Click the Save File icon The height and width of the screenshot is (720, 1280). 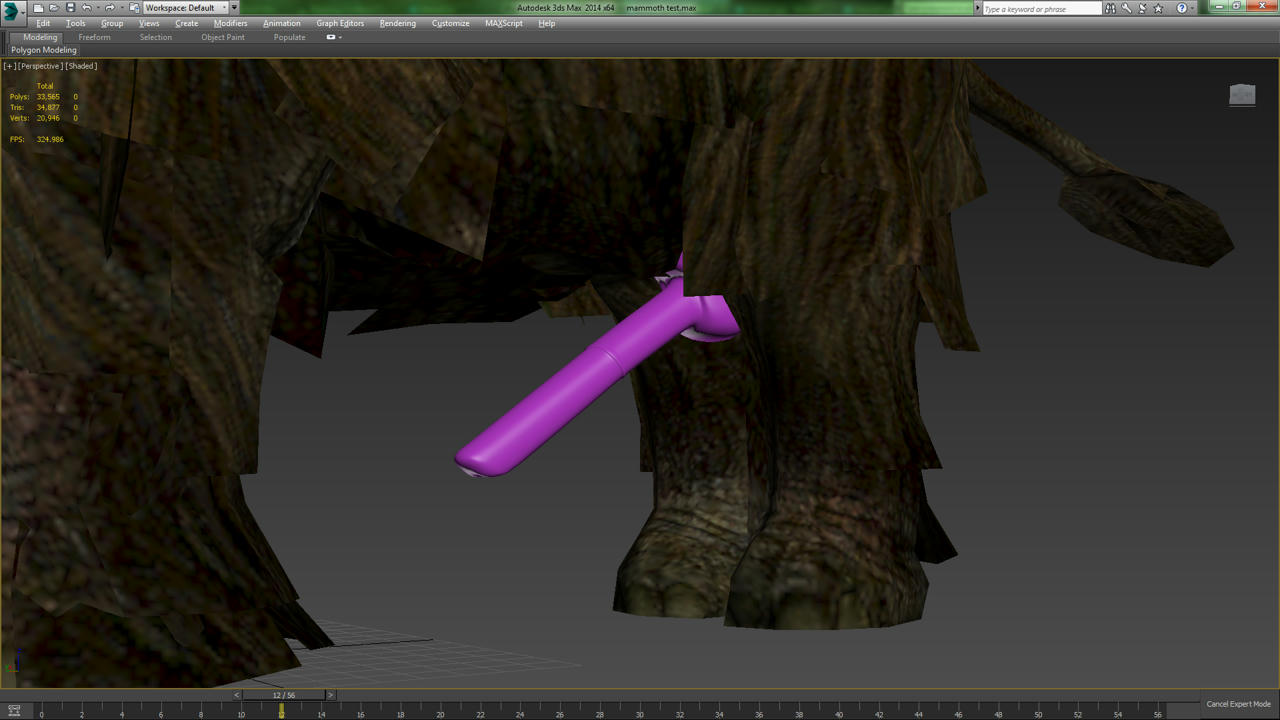tap(70, 8)
